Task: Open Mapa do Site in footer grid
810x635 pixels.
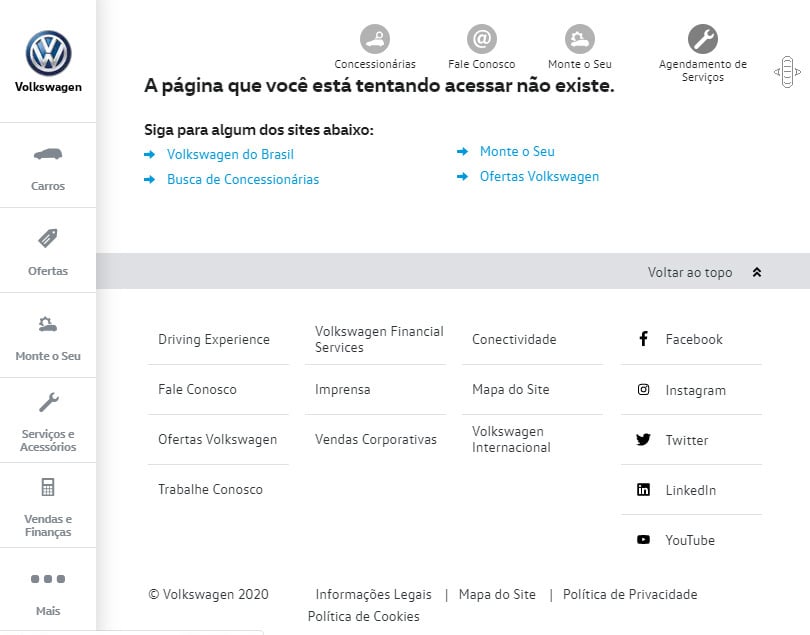Action: pyautogui.click(x=510, y=390)
